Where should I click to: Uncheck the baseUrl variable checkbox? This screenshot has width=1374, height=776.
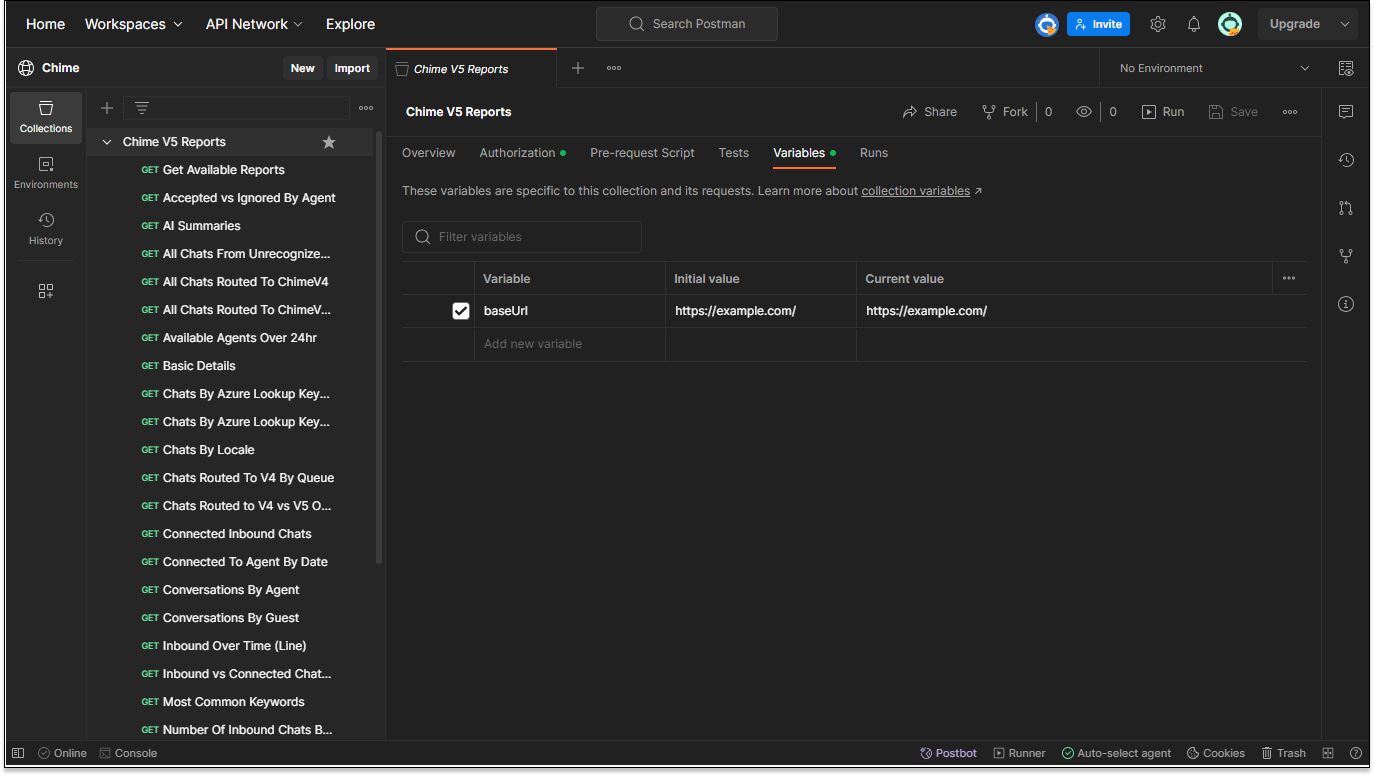pos(461,311)
